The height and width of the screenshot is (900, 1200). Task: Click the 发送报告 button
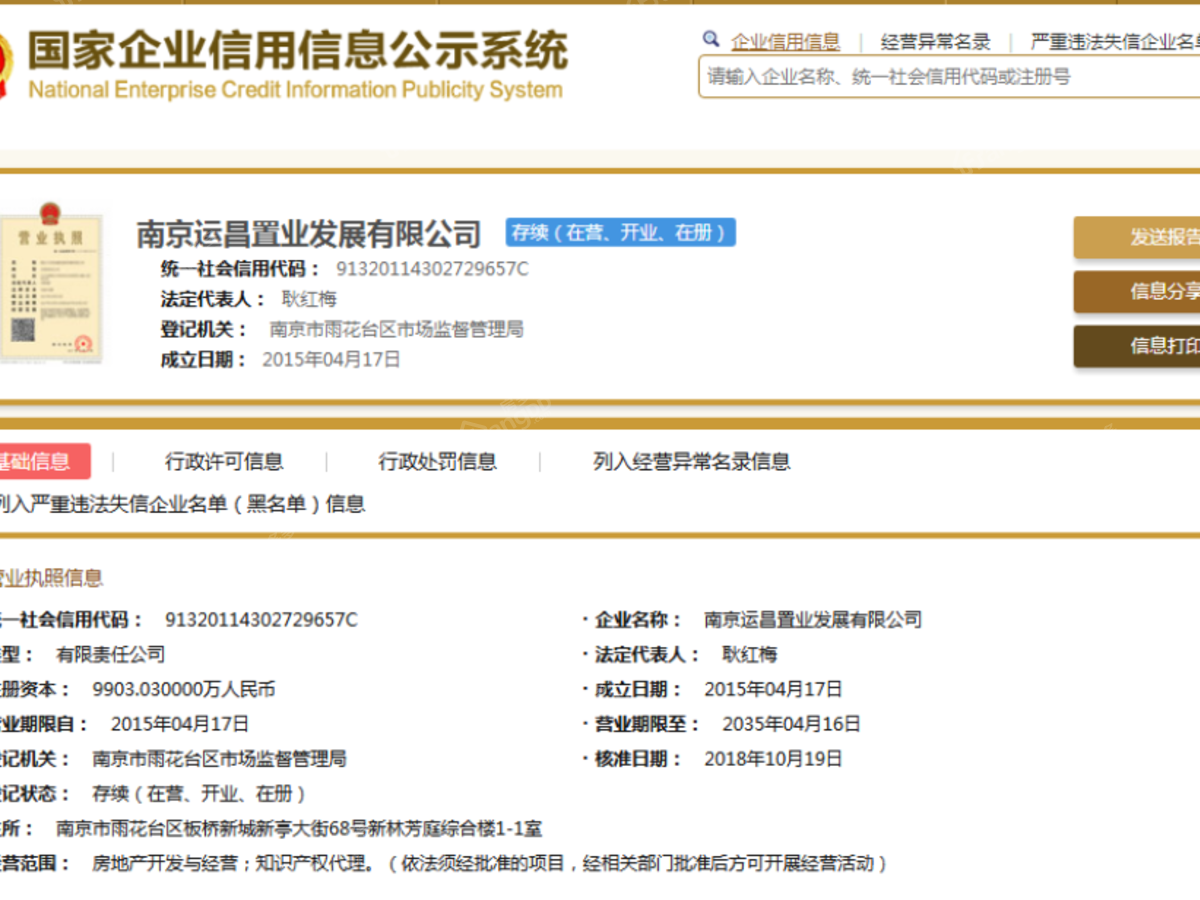(1137, 237)
